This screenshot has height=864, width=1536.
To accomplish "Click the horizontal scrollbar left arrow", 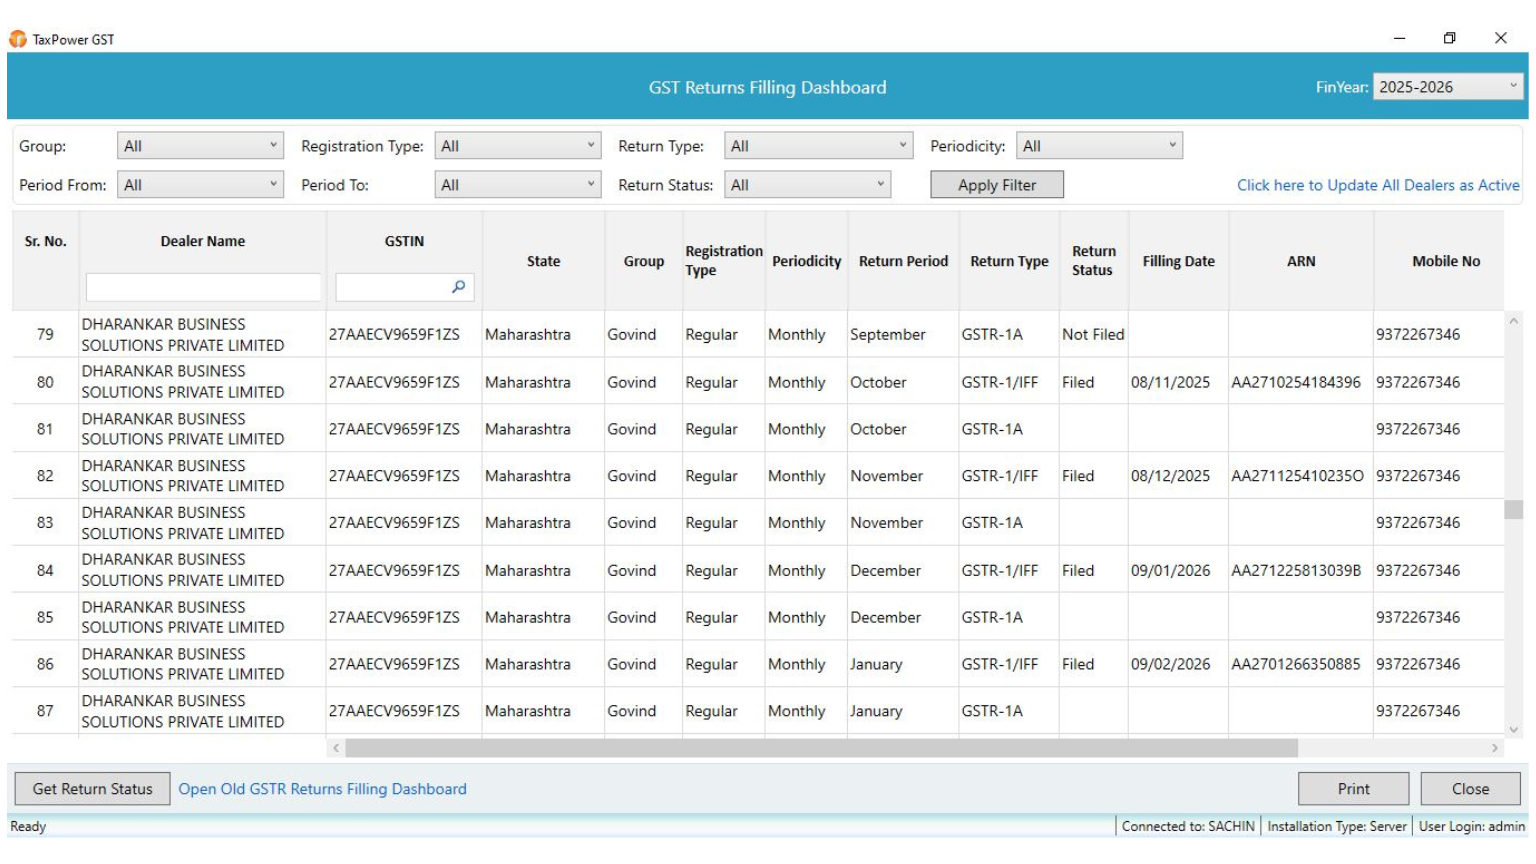I will point(336,748).
